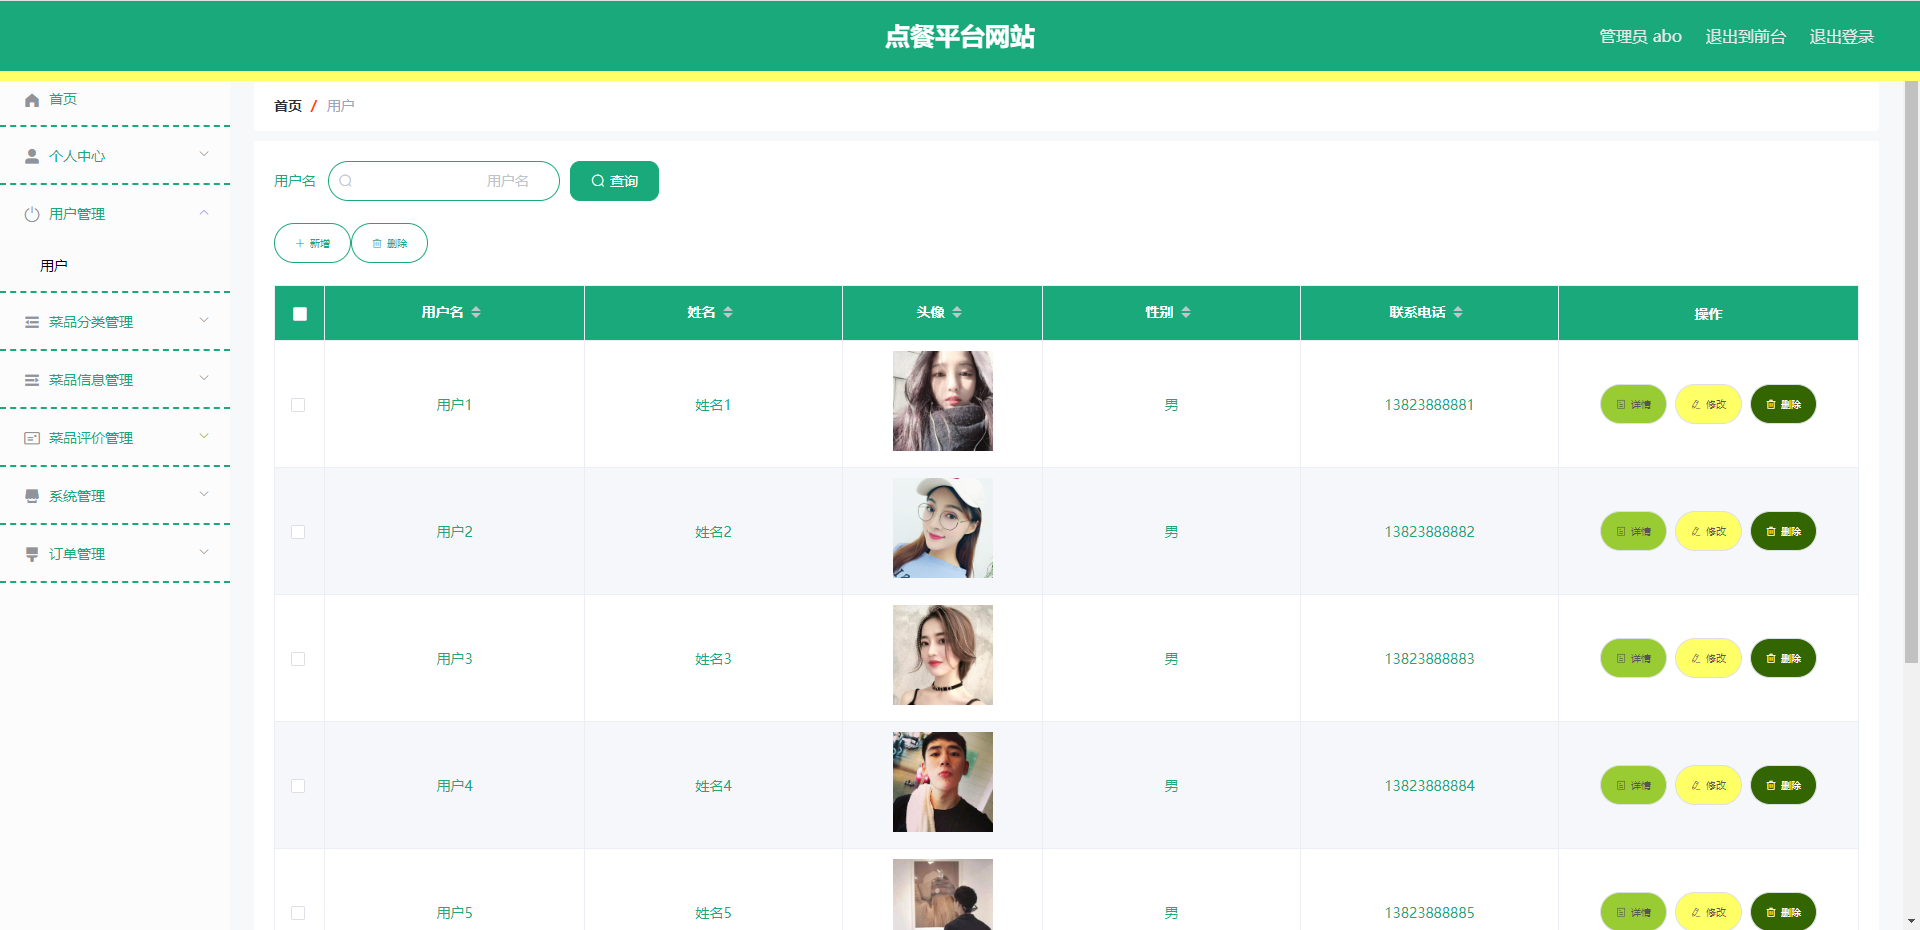Click the person icon beside 个人中心
The image size is (1920, 930).
pyautogui.click(x=32, y=157)
